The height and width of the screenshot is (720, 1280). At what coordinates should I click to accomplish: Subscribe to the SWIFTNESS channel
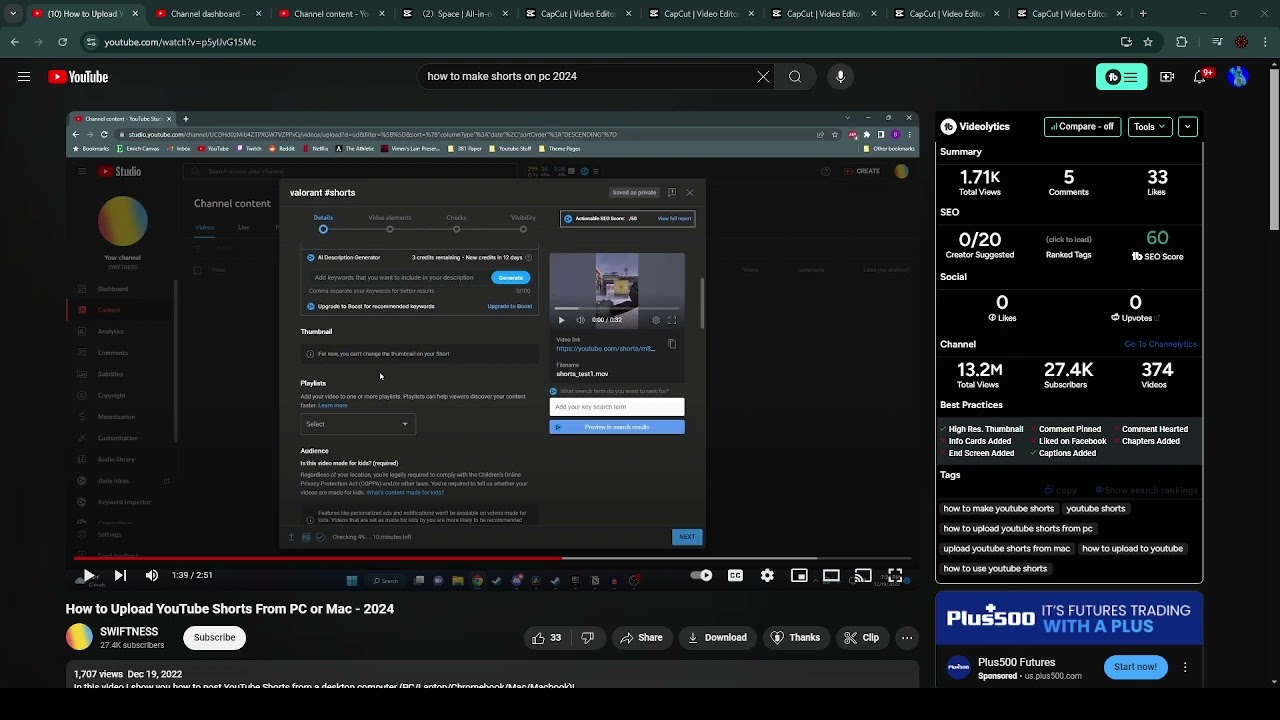(x=214, y=638)
